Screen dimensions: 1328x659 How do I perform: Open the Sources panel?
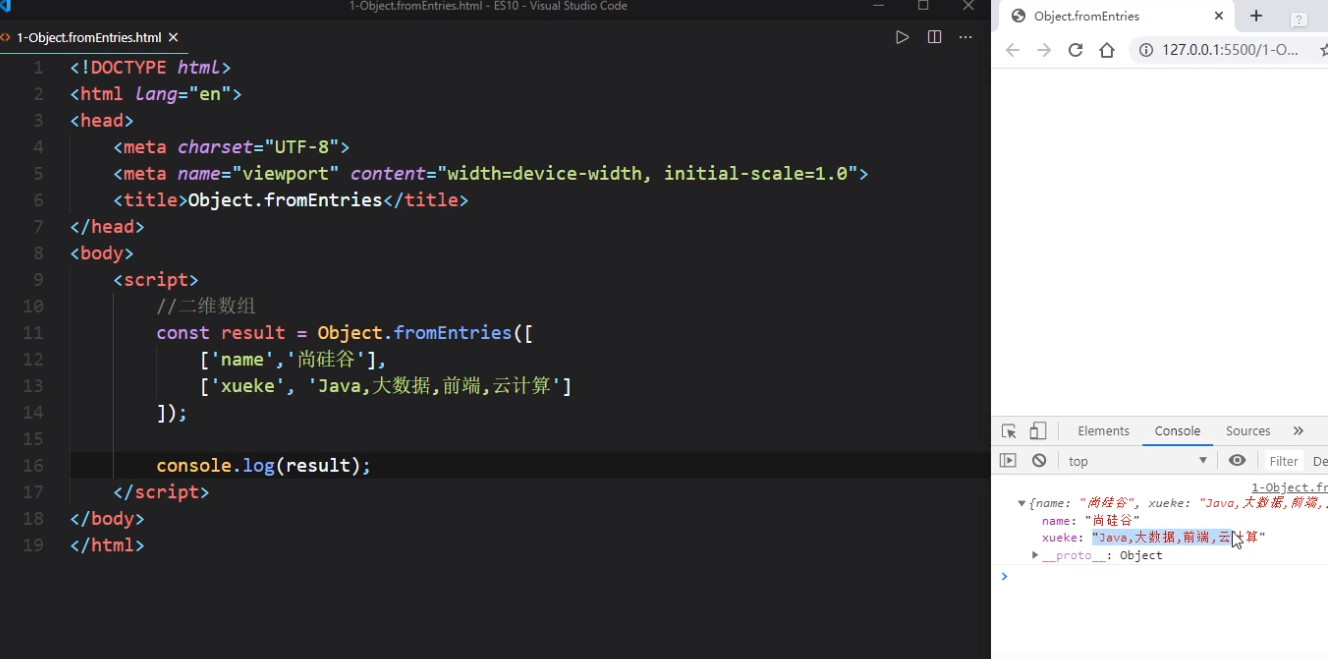1247,431
